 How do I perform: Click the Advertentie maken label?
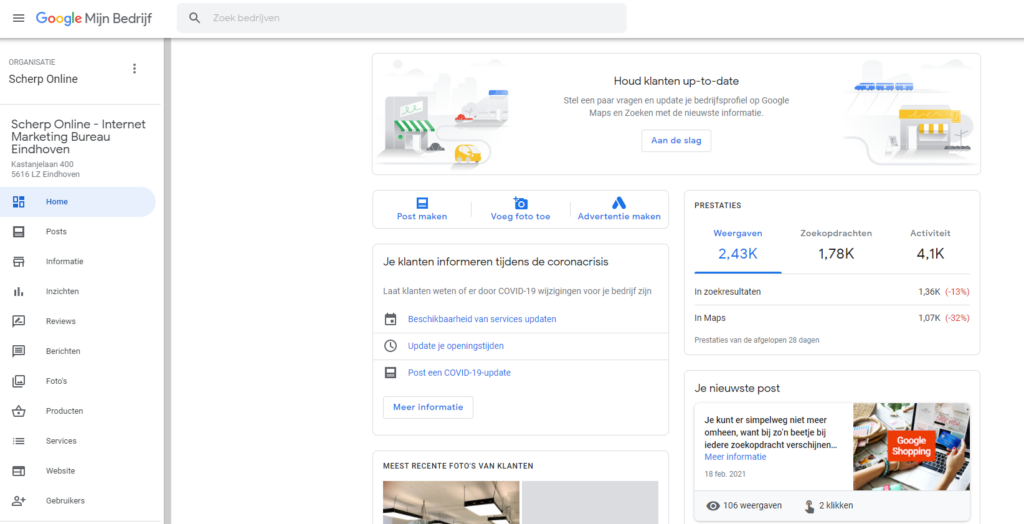(x=619, y=216)
